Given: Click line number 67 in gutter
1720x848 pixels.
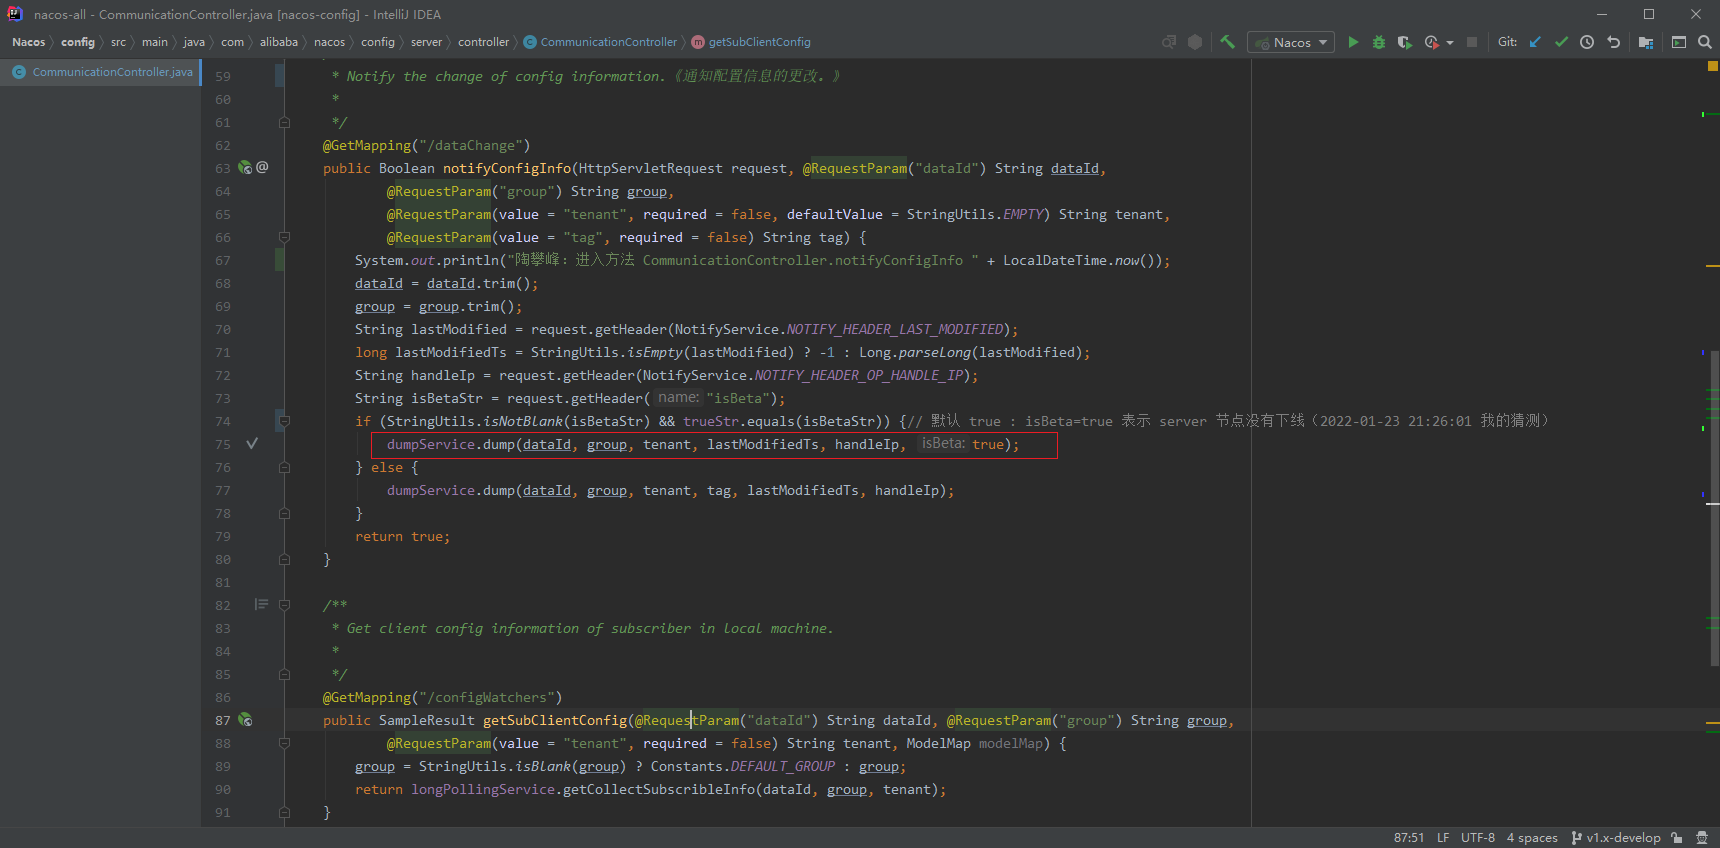Looking at the screenshot, I should [222, 261].
